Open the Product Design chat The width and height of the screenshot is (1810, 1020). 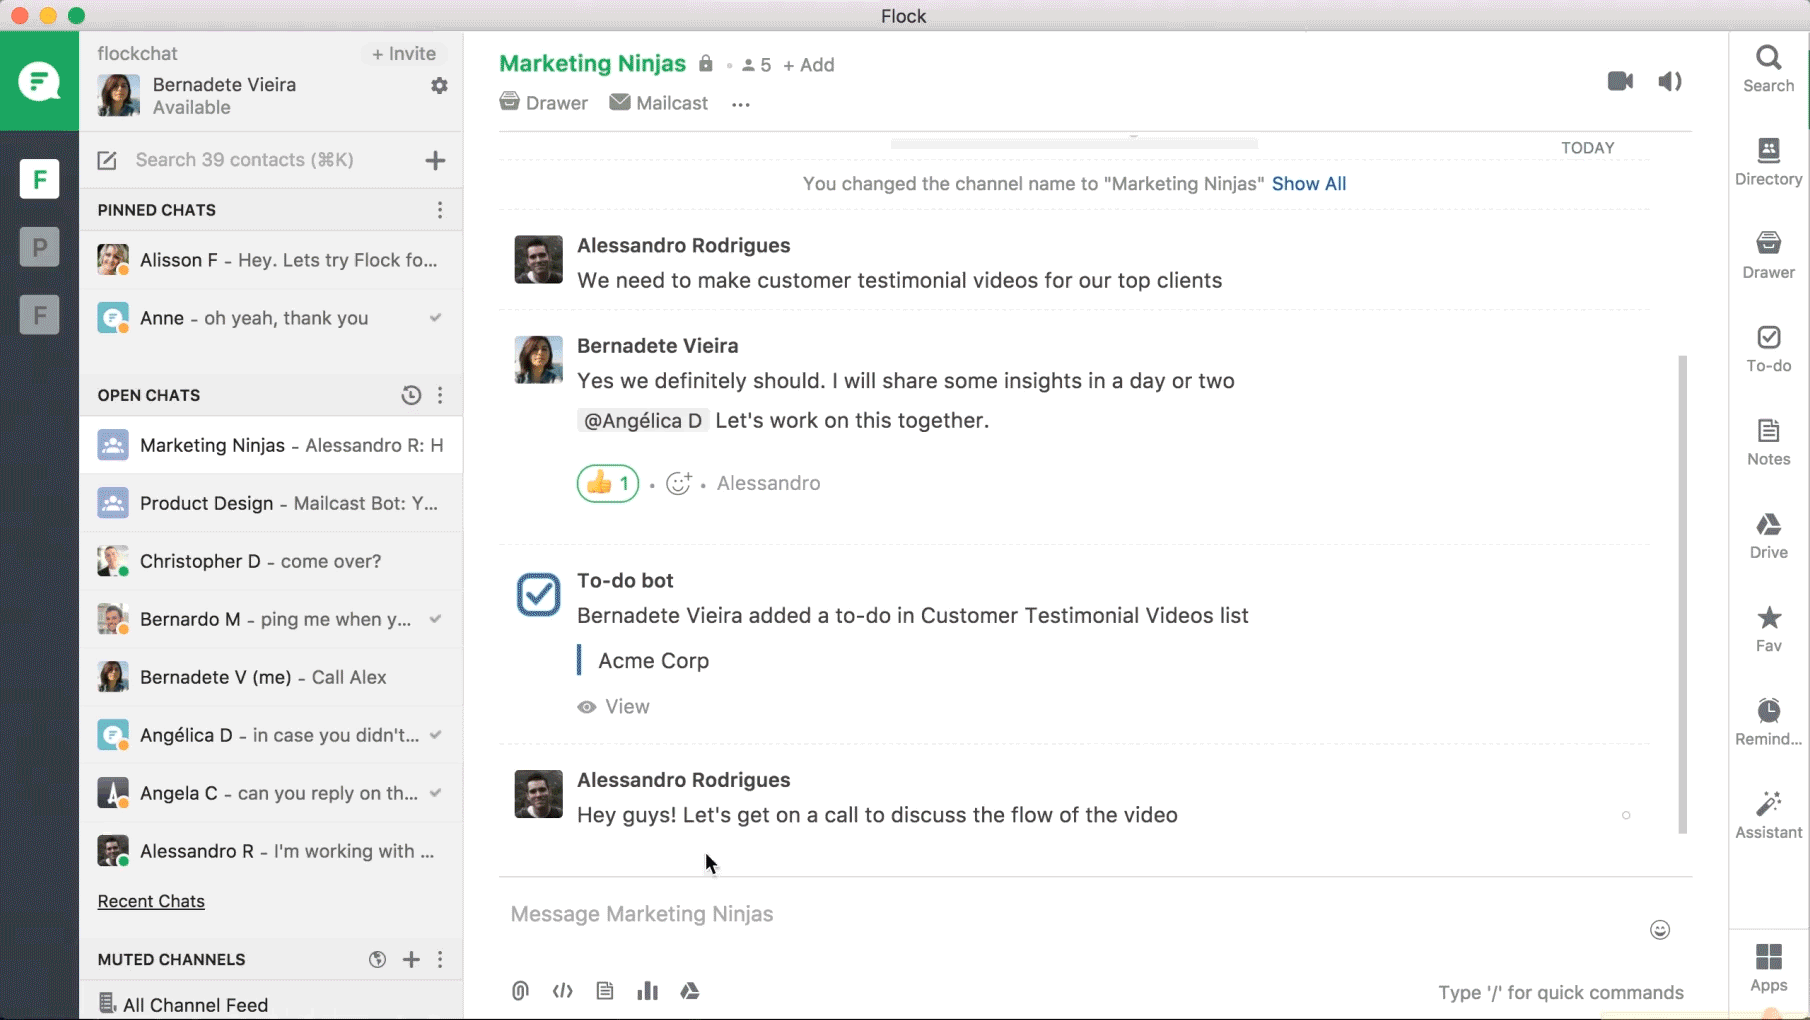pyautogui.click(x=271, y=503)
